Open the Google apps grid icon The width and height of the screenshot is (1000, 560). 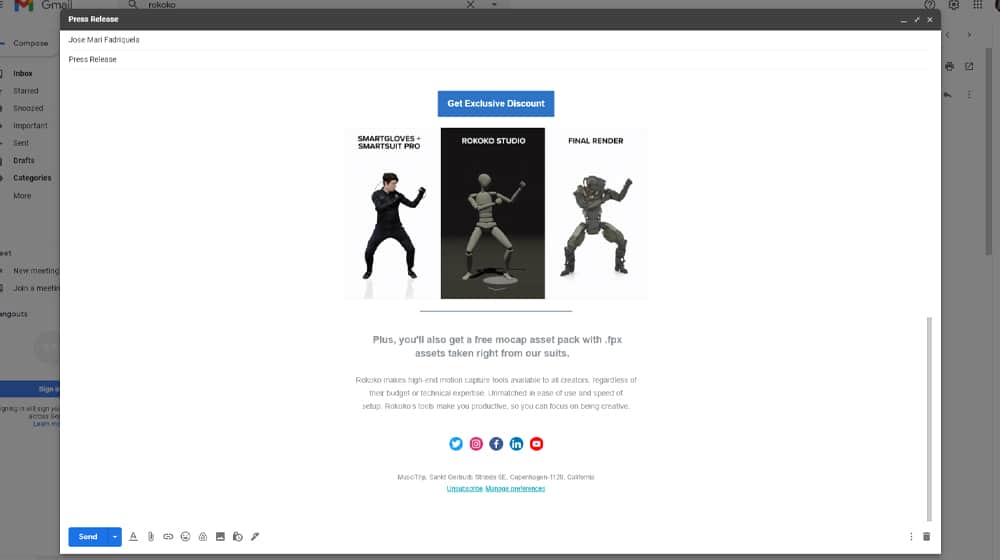[978, 4]
